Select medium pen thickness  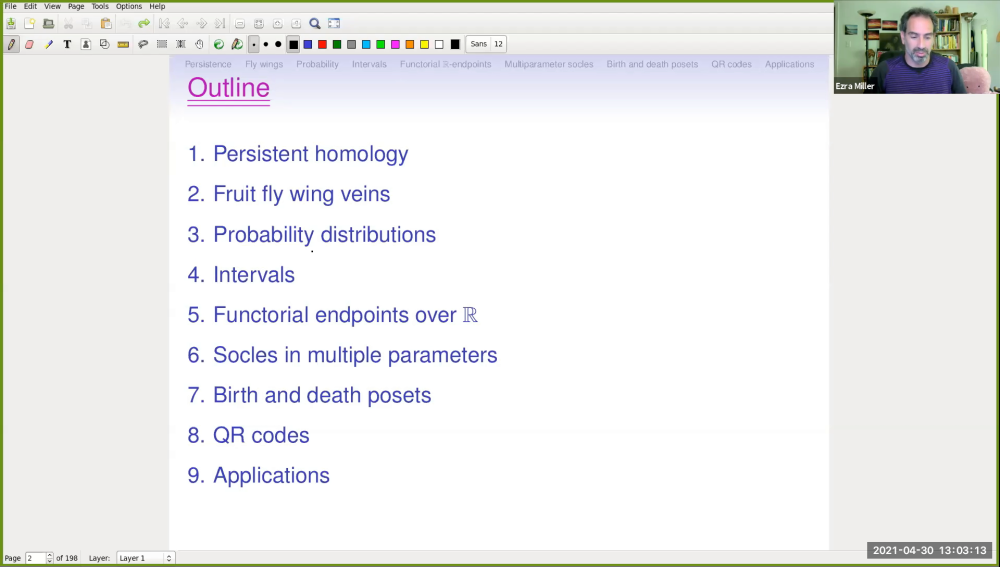click(266, 44)
